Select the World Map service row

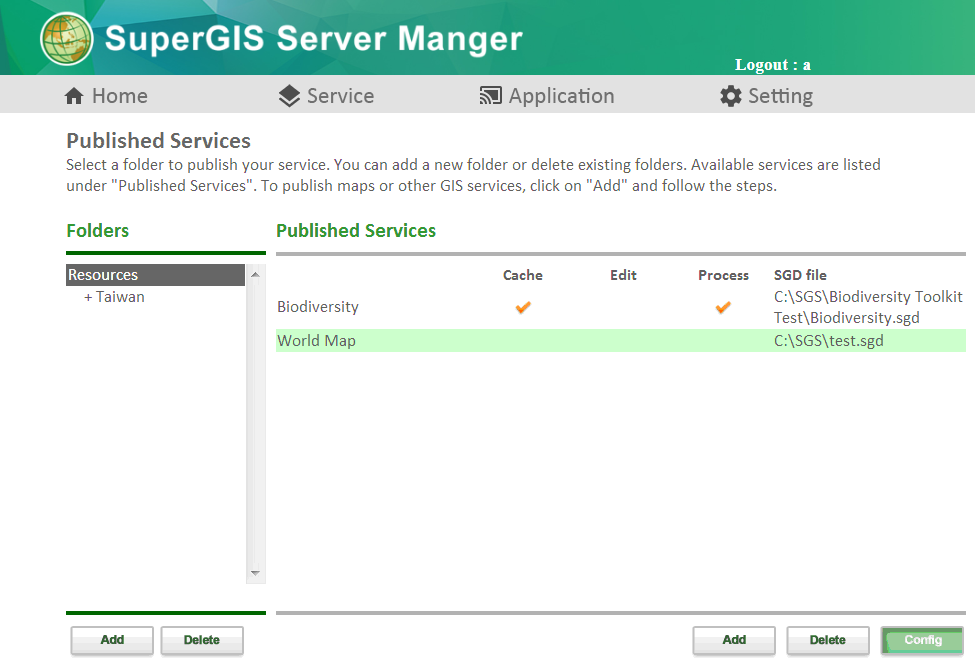coord(621,341)
